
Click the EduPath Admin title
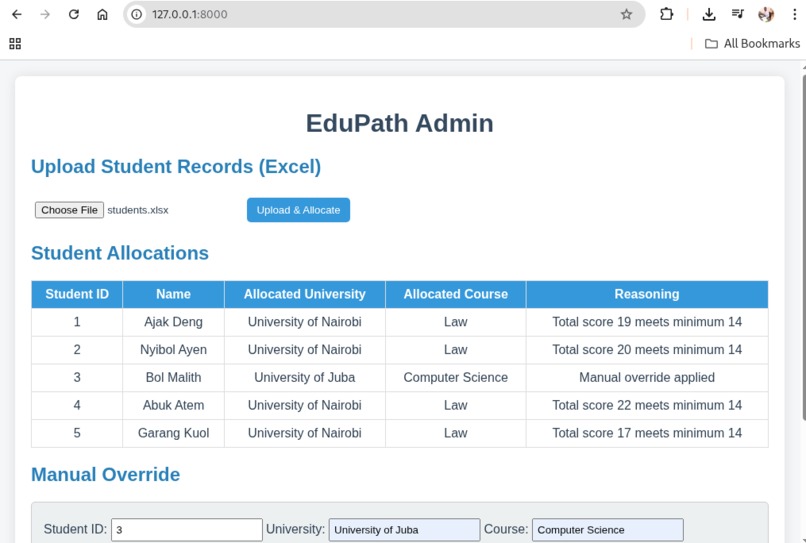point(399,123)
